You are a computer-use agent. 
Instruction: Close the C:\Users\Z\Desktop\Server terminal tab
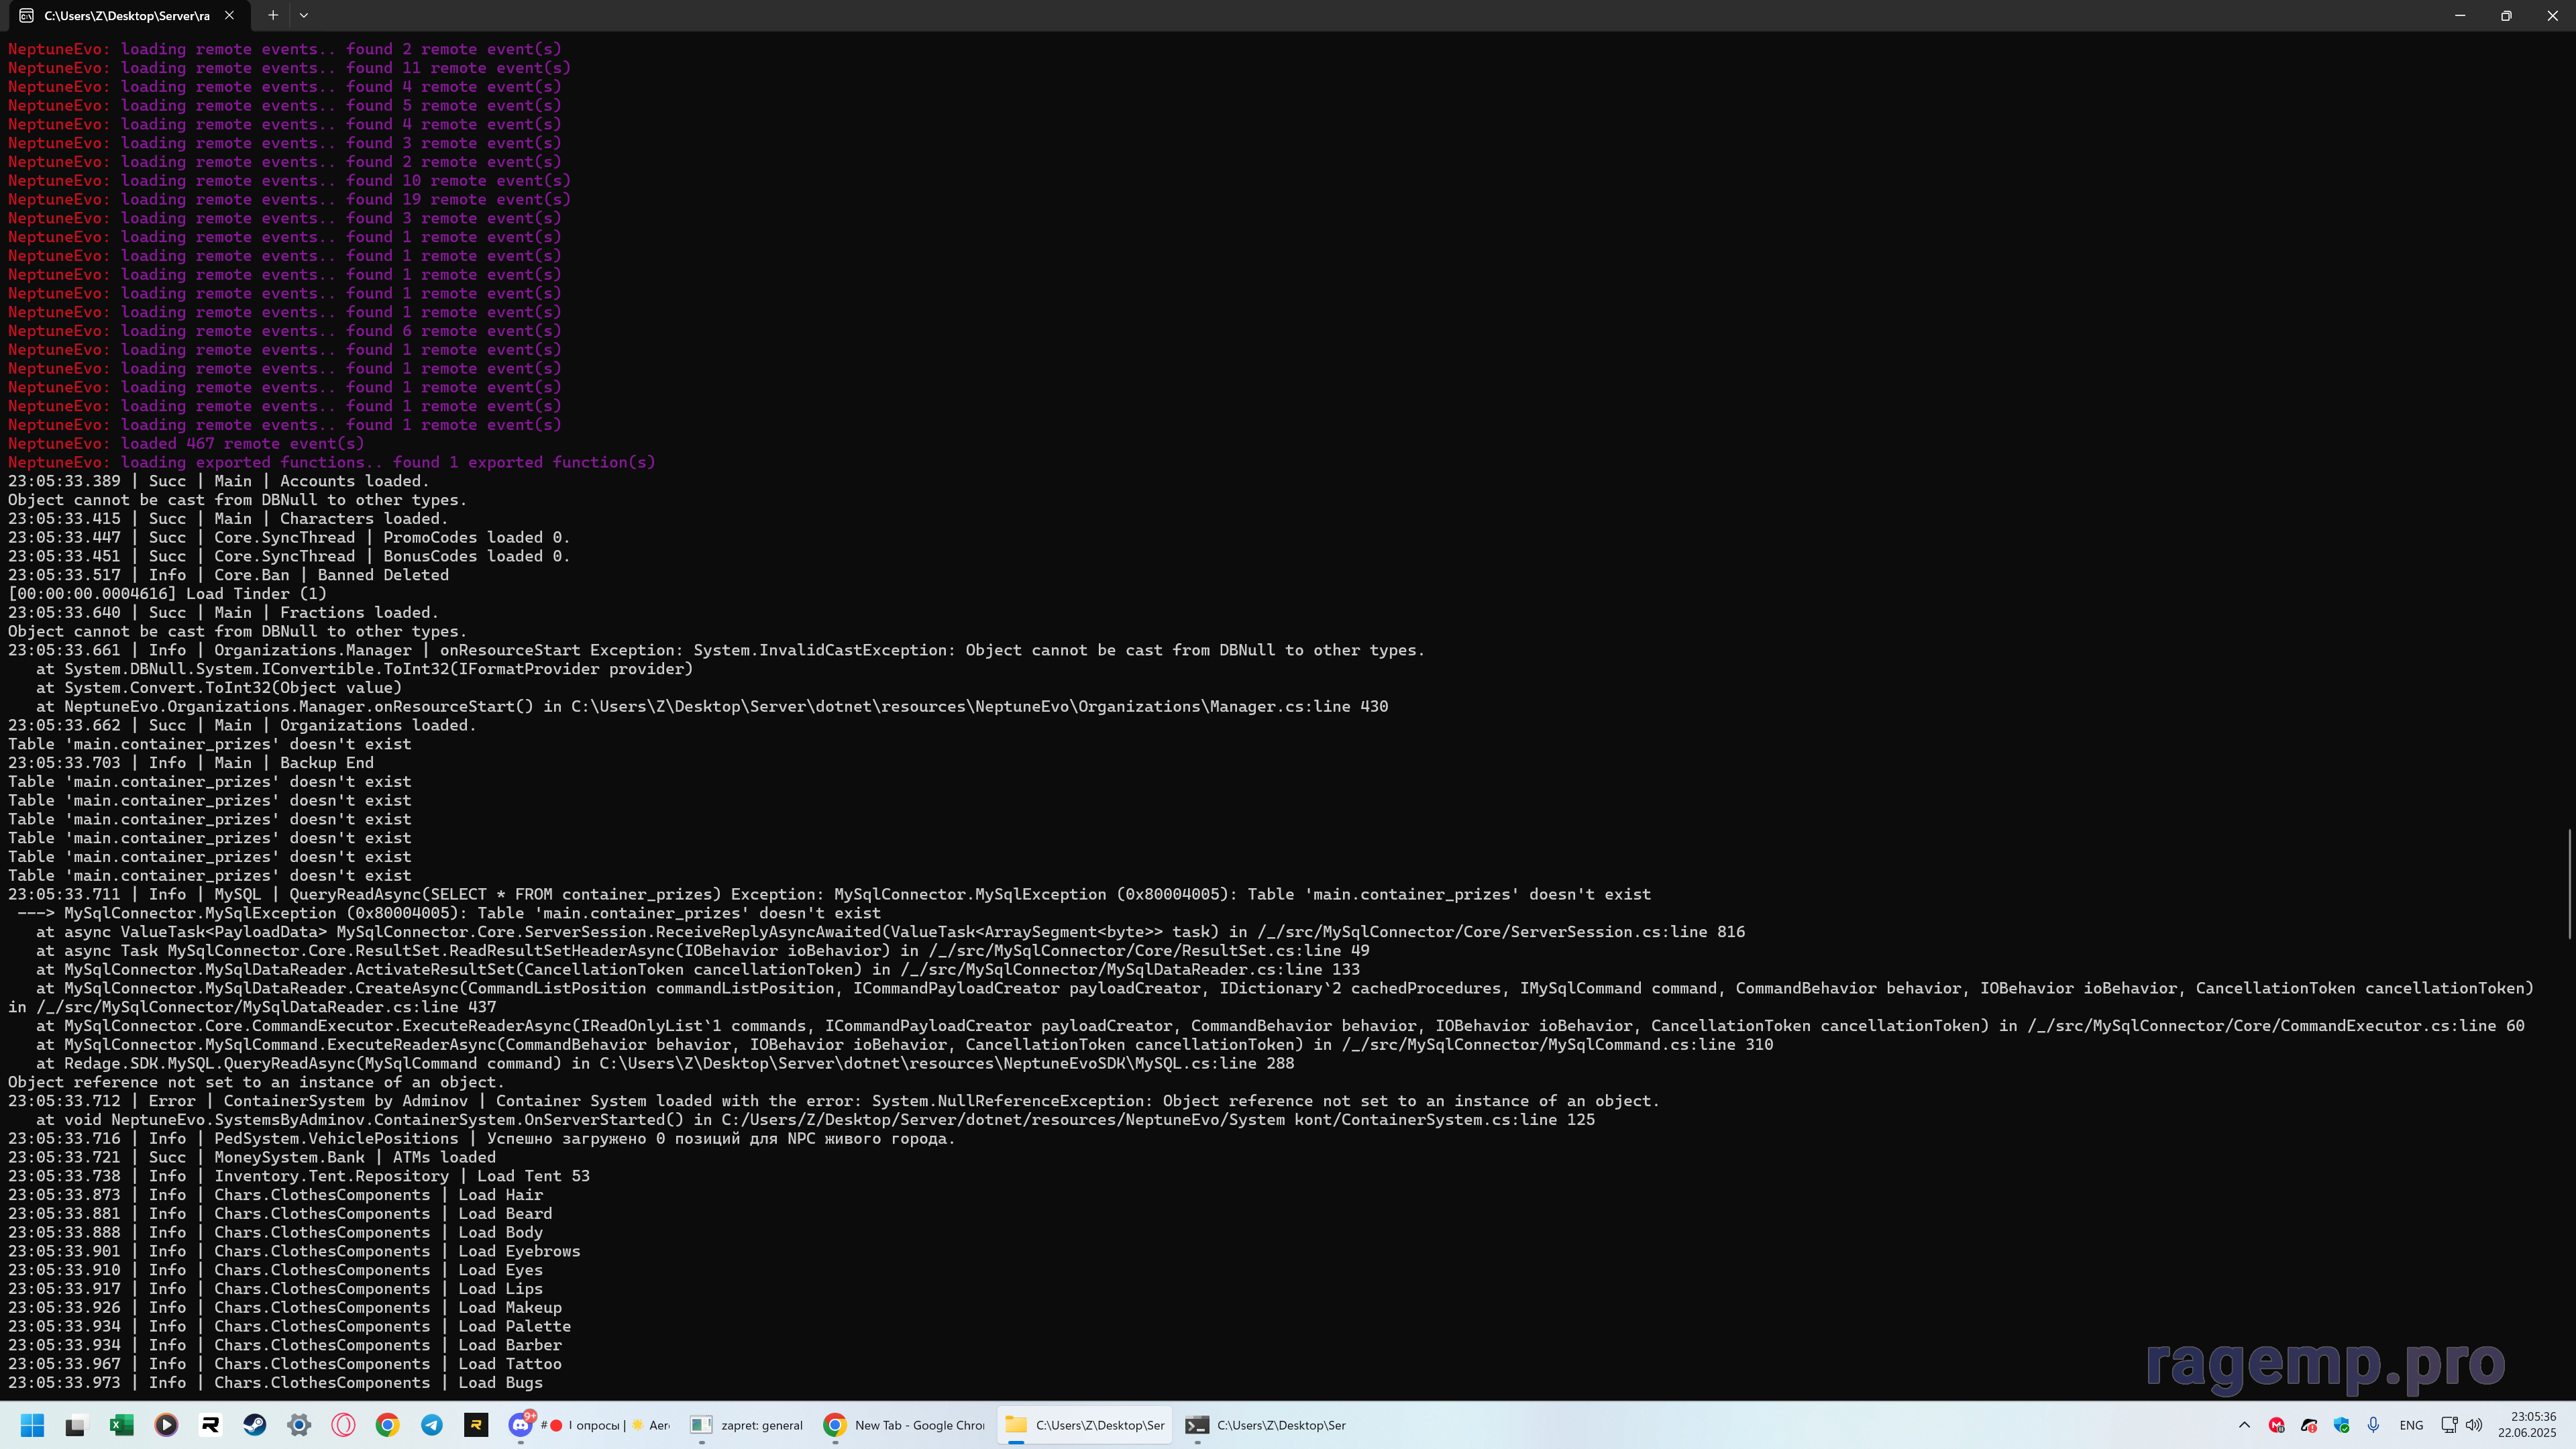[x=229, y=15]
